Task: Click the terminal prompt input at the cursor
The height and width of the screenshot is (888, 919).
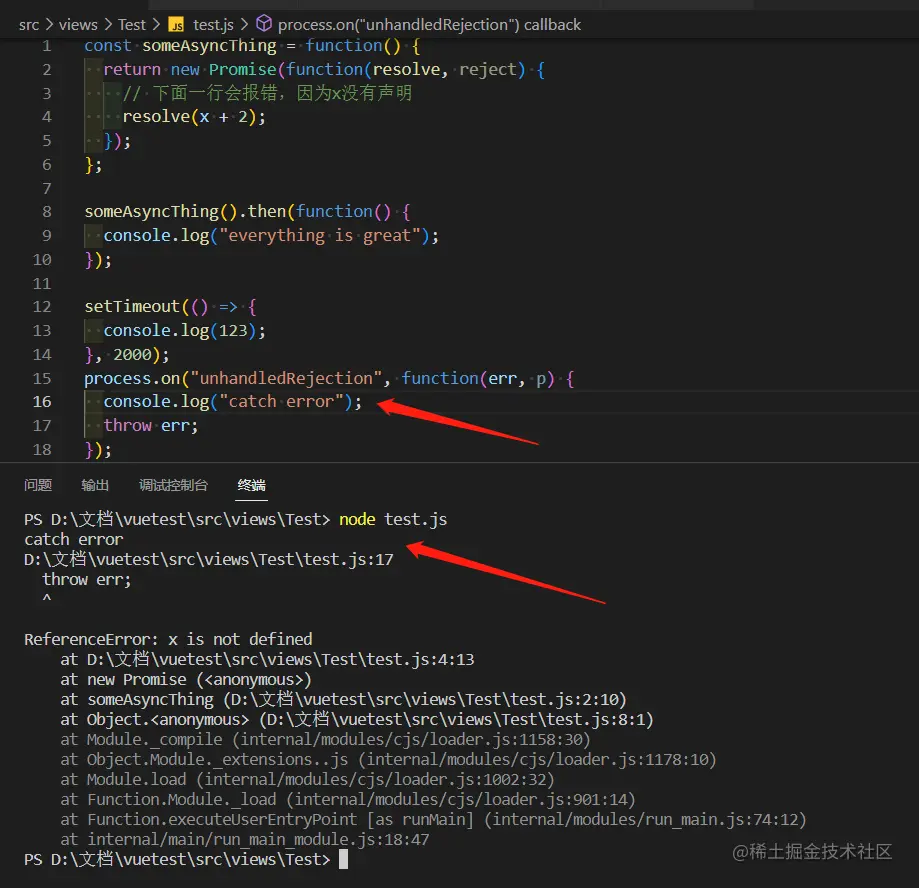Action: (x=343, y=859)
